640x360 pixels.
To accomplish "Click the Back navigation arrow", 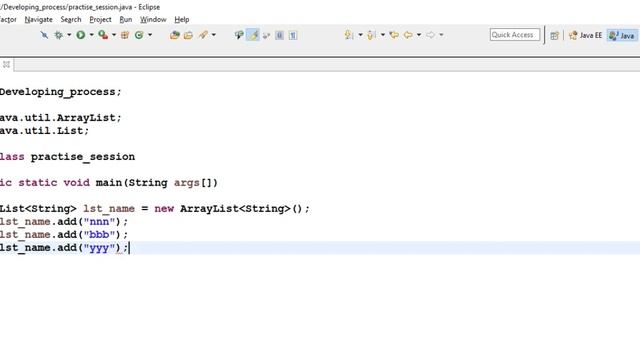I will [x=408, y=35].
